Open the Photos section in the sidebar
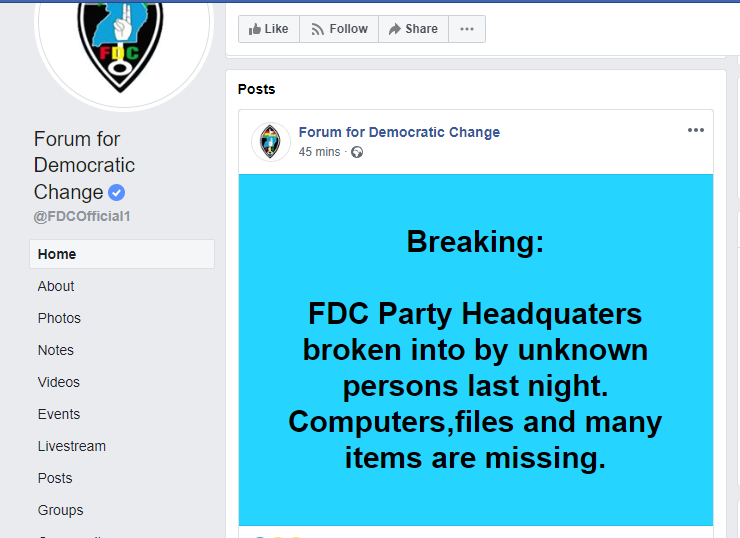The width and height of the screenshot is (740, 538). pyautogui.click(x=59, y=319)
